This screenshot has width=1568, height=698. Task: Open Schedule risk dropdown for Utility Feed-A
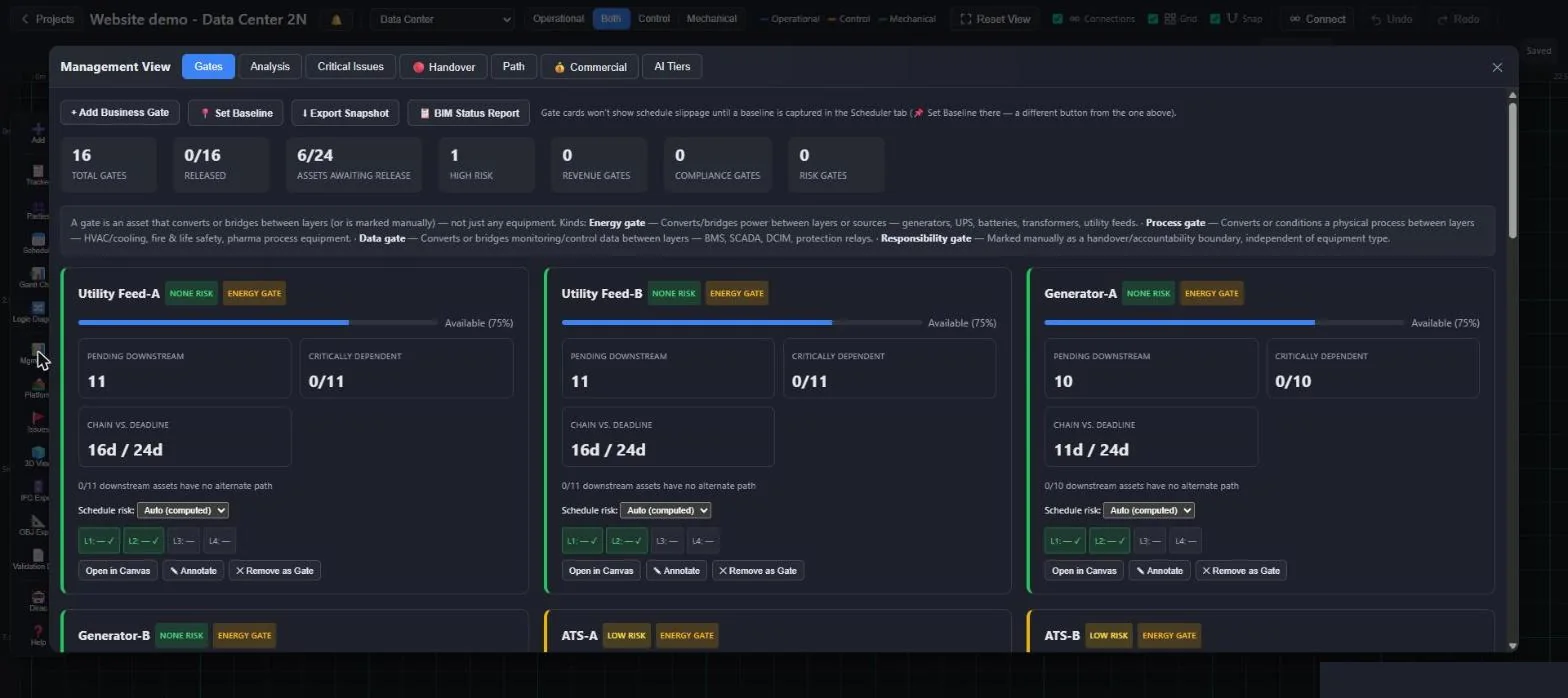point(182,510)
